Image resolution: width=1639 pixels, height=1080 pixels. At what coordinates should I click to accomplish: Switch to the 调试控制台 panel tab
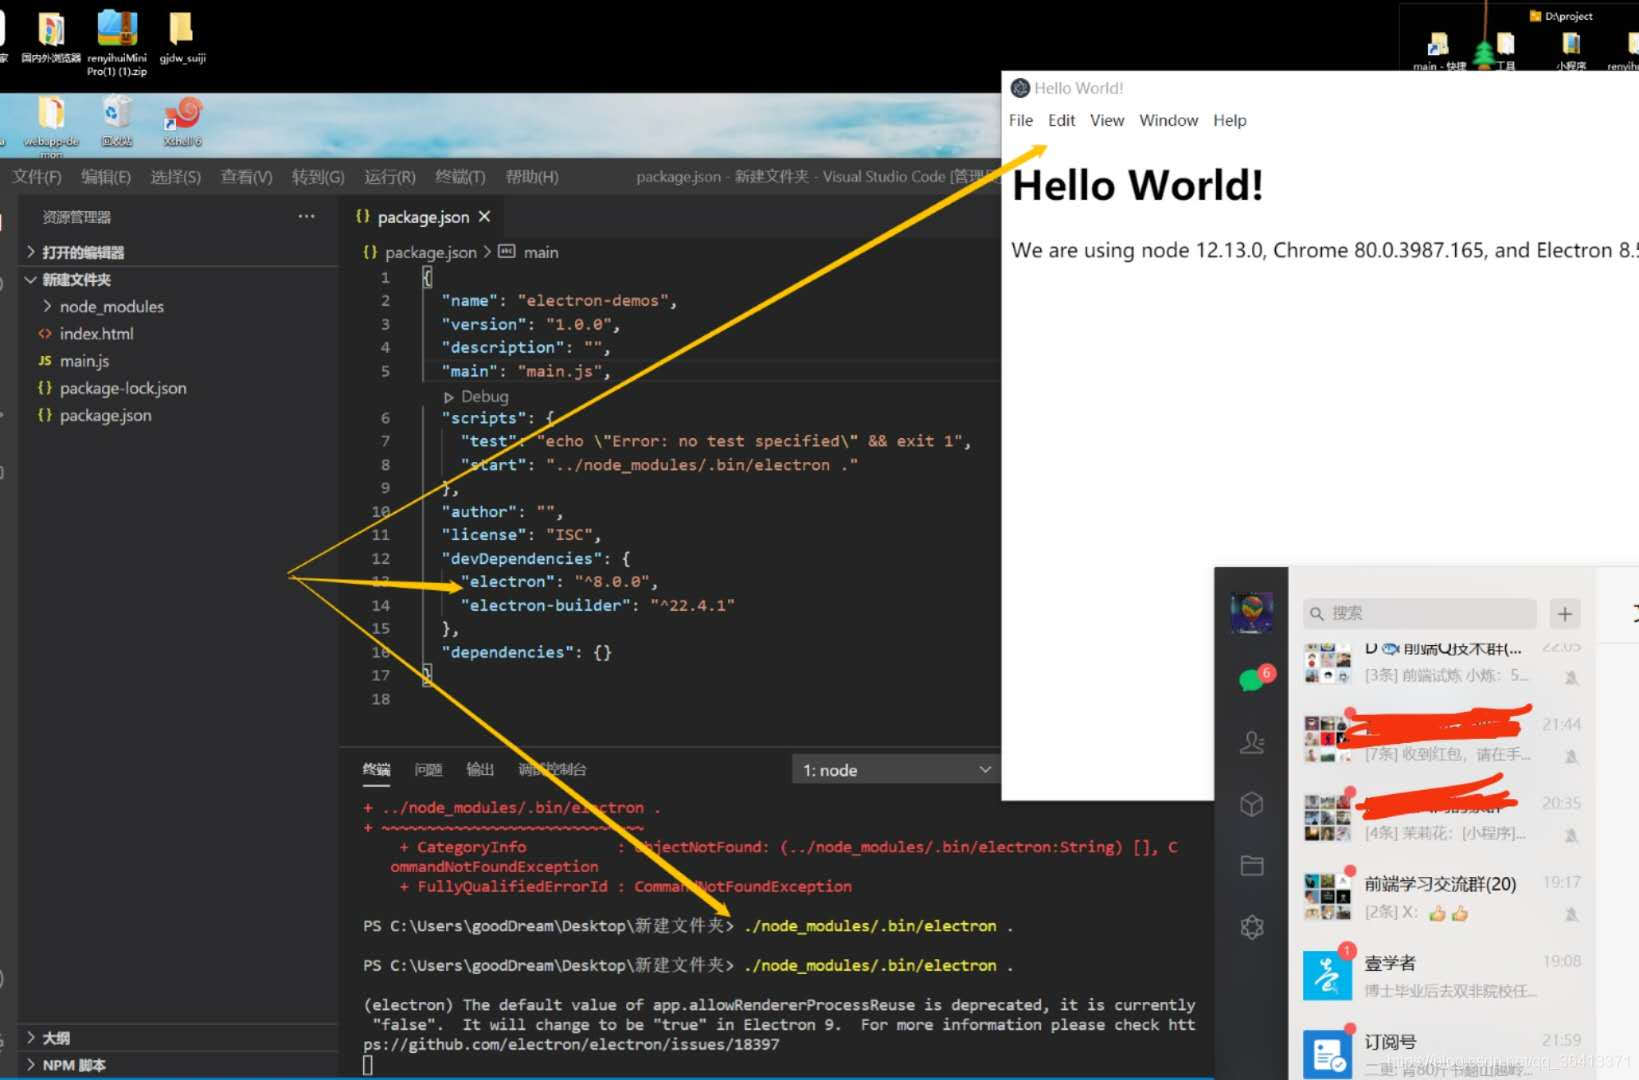552,769
